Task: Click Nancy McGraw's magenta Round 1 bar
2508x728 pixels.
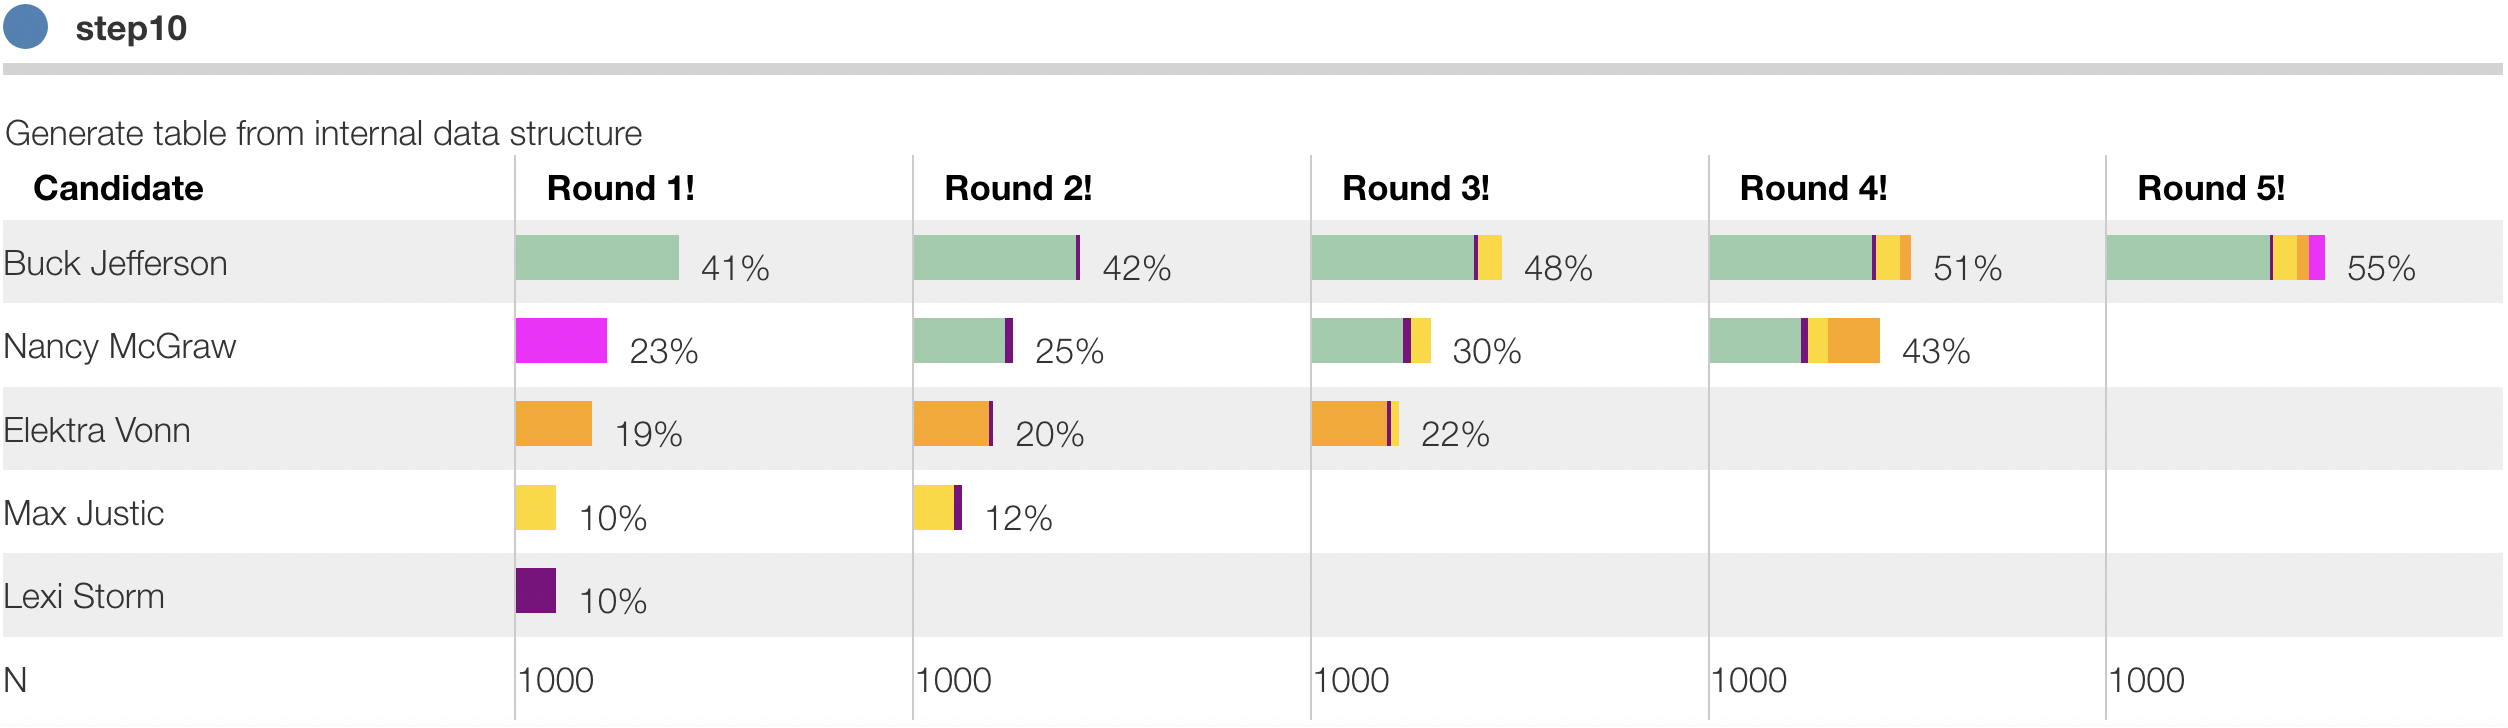Action: tap(561, 341)
